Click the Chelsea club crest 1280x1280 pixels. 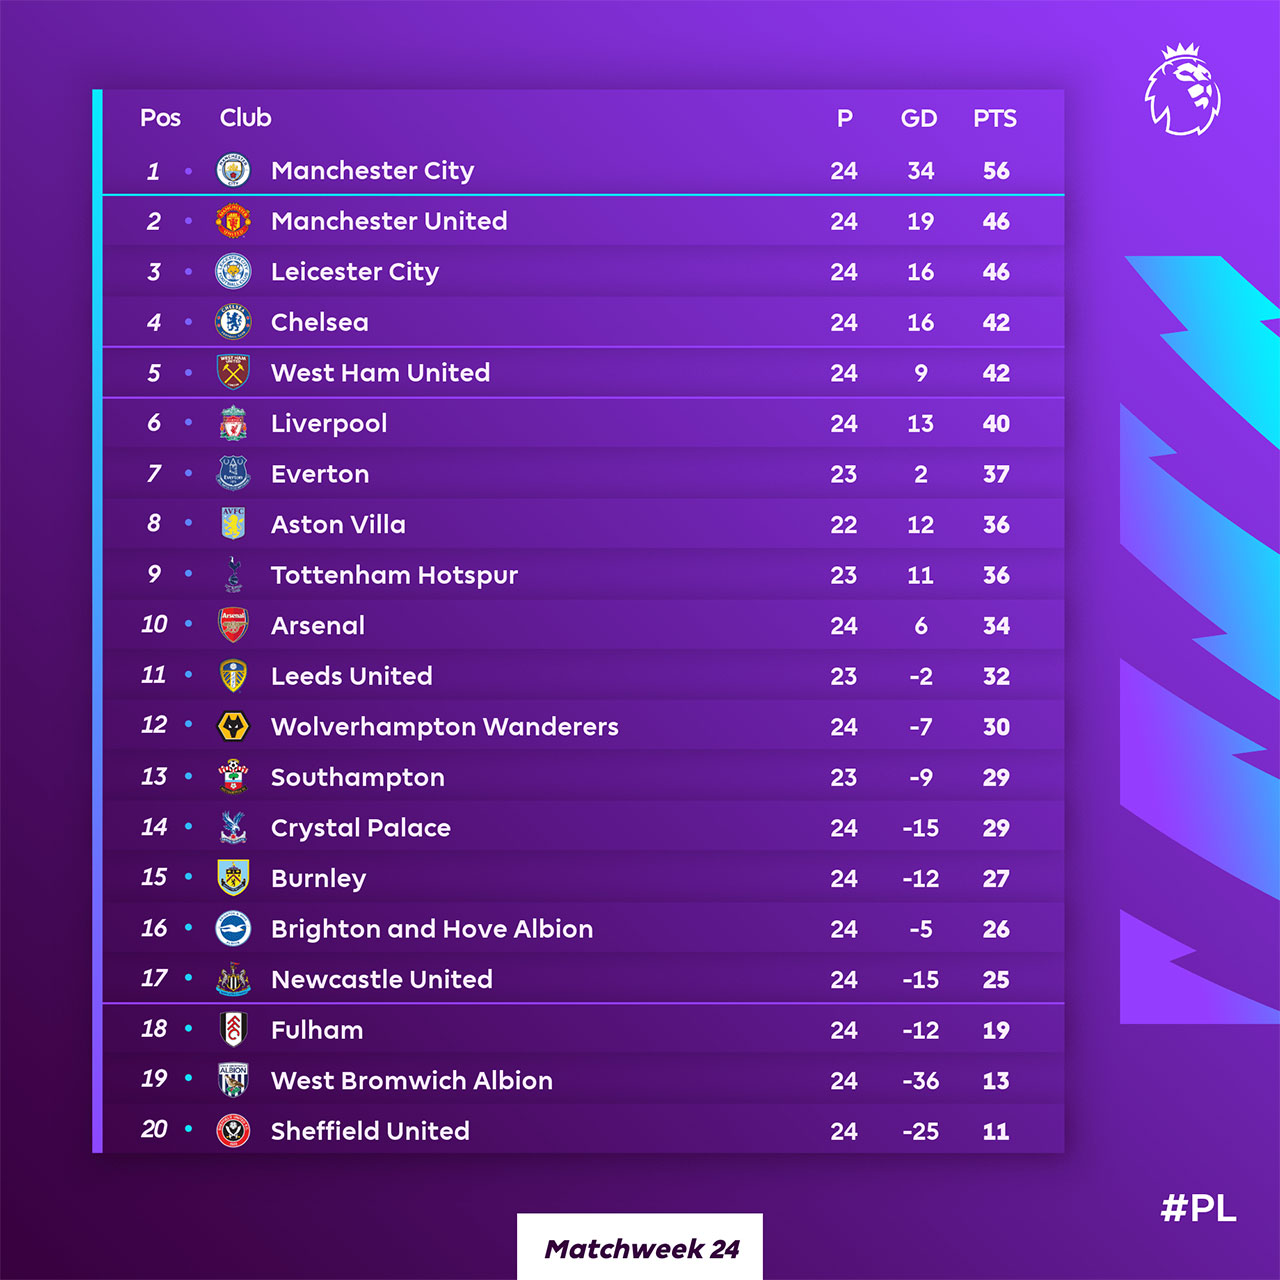point(233,322)
